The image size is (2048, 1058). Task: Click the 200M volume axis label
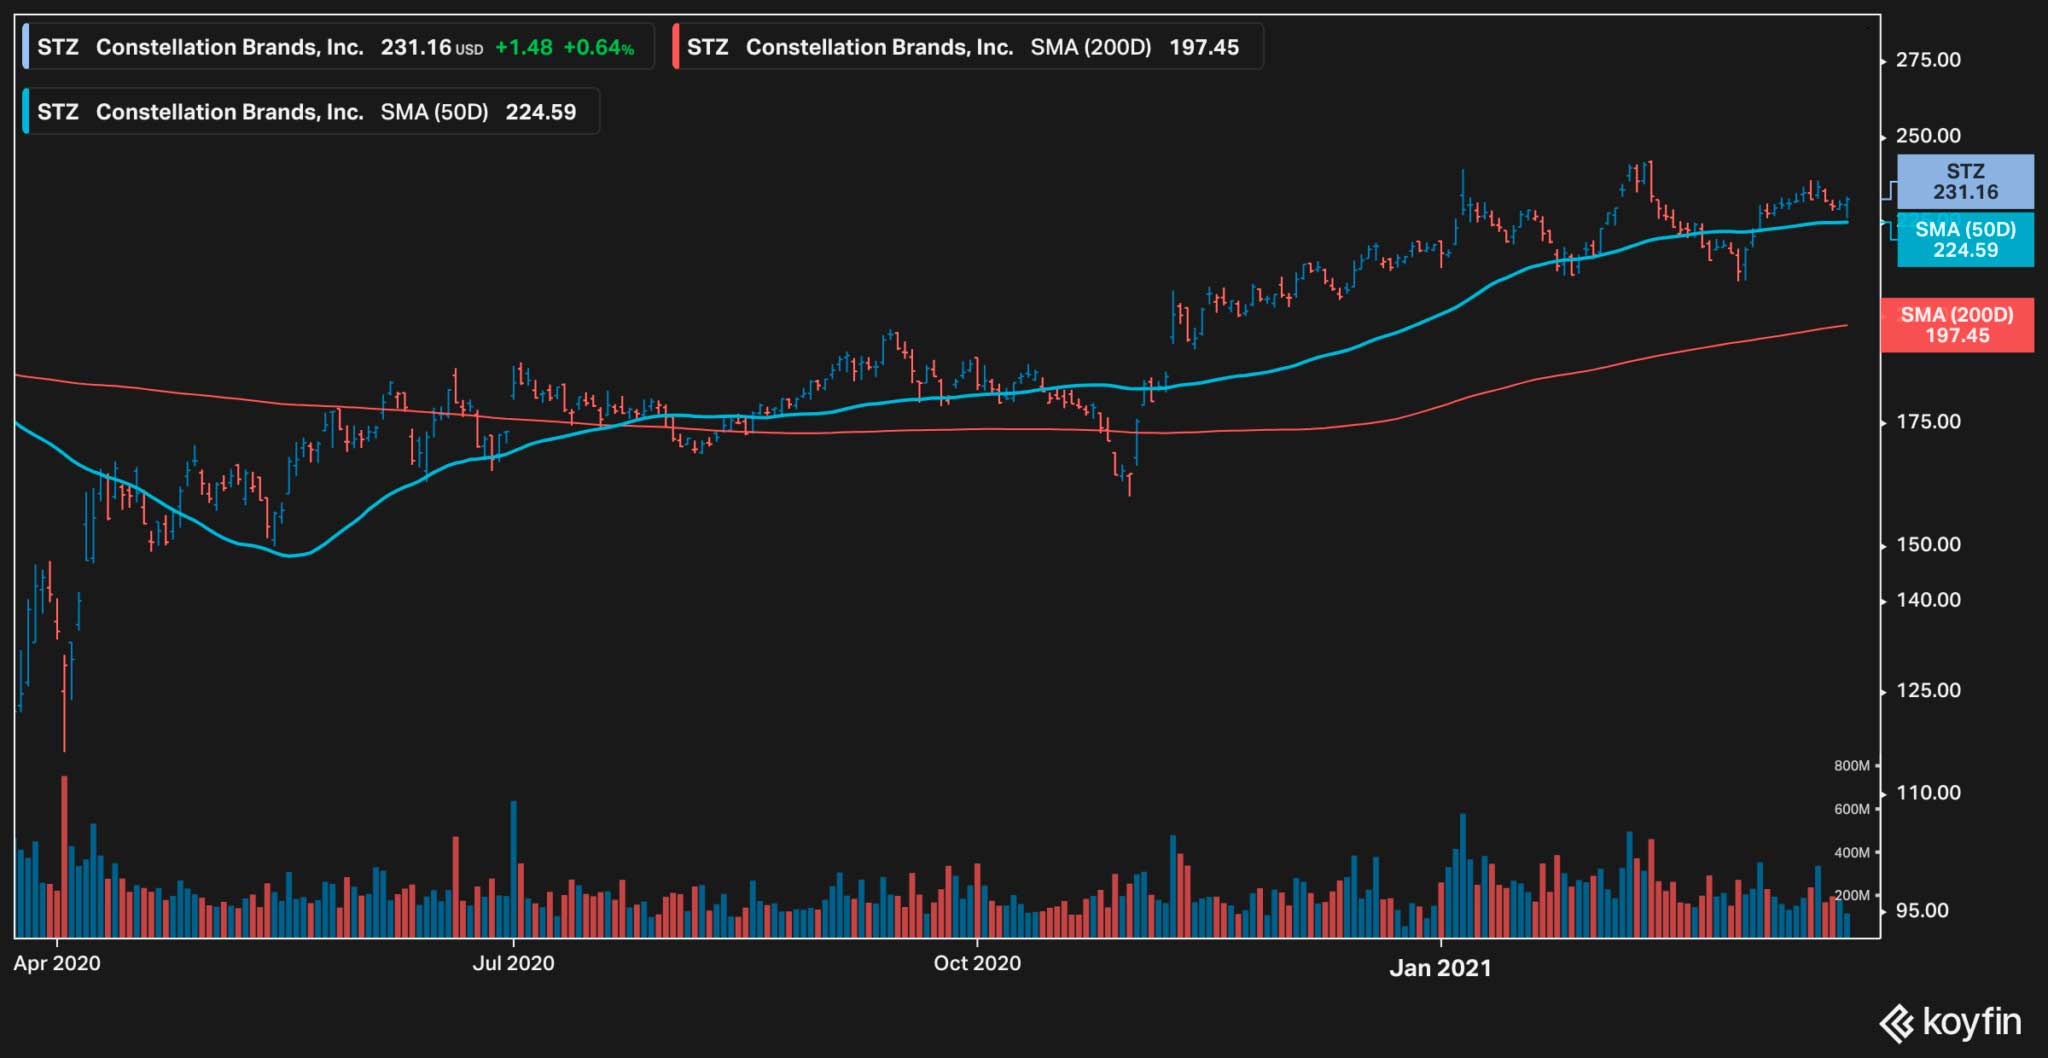point(1852,896)
